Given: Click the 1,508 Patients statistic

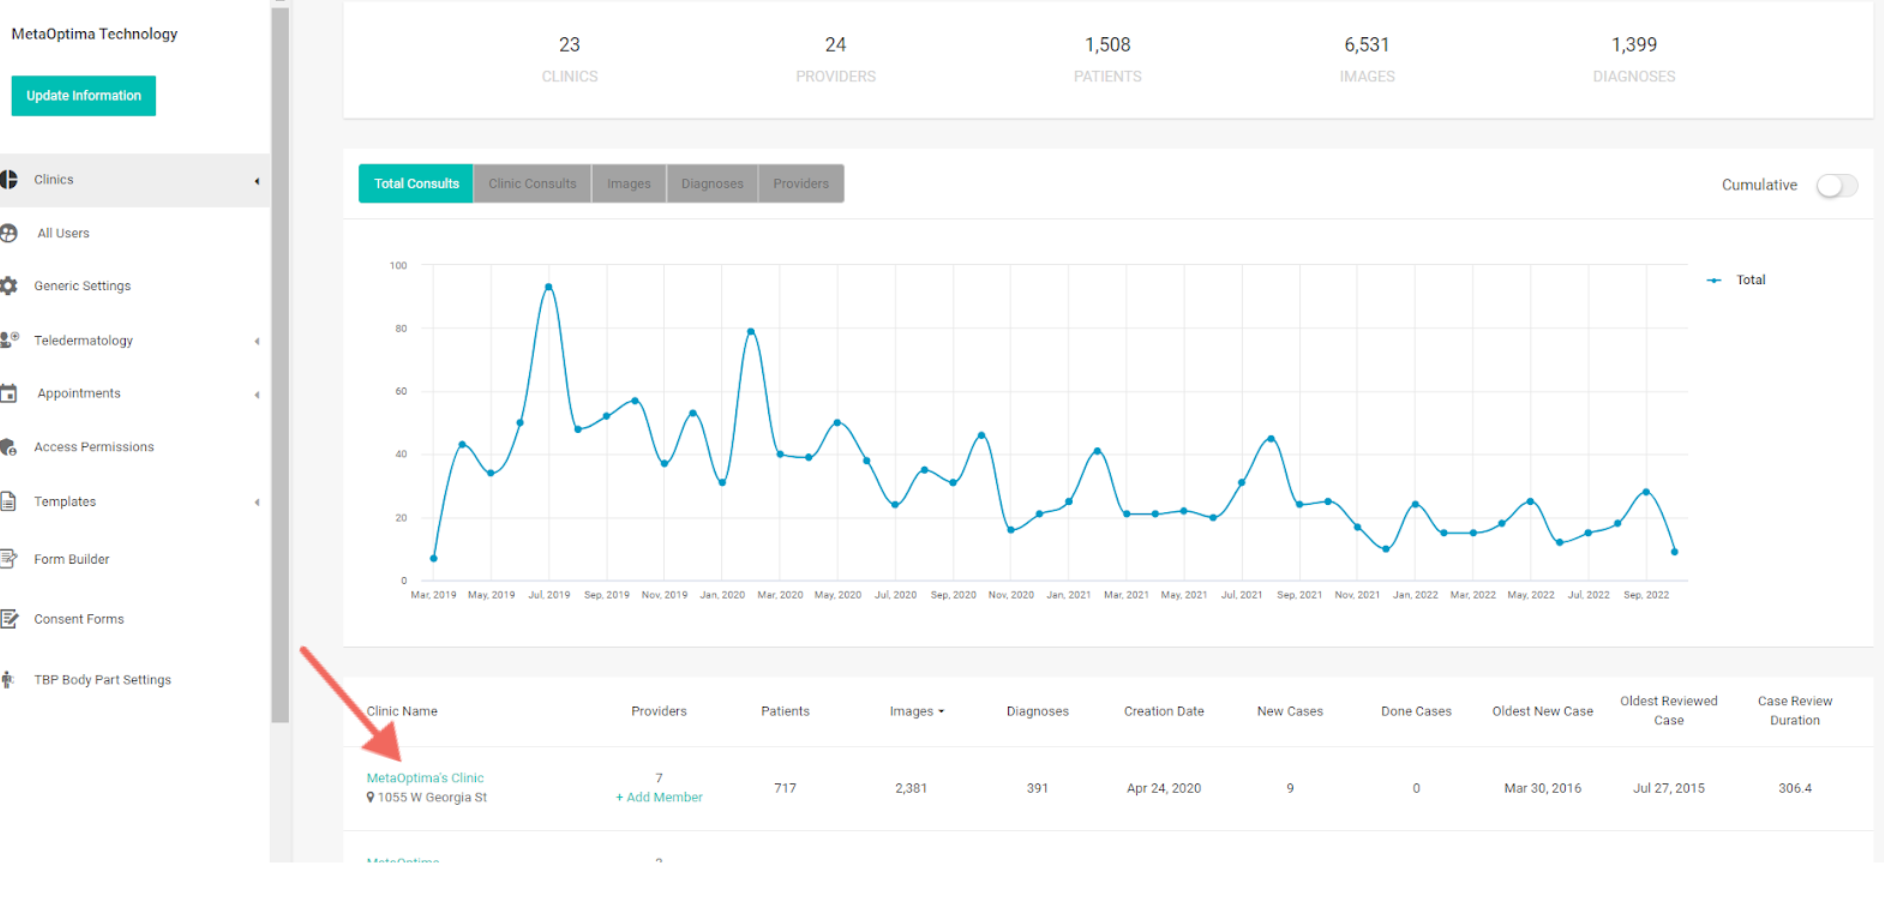Looking at the screenshot, I should (1108, 58).
